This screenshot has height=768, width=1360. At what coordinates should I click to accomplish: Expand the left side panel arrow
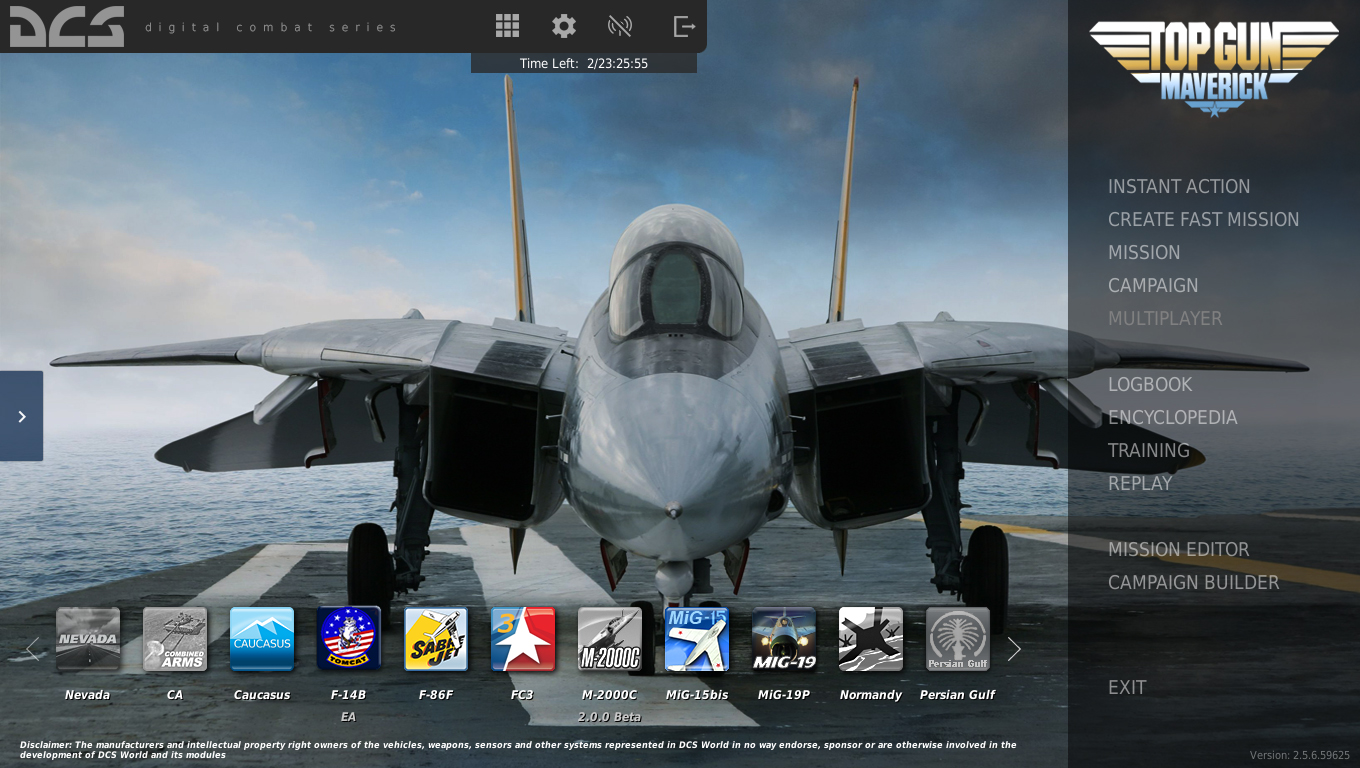pos(21,416)
